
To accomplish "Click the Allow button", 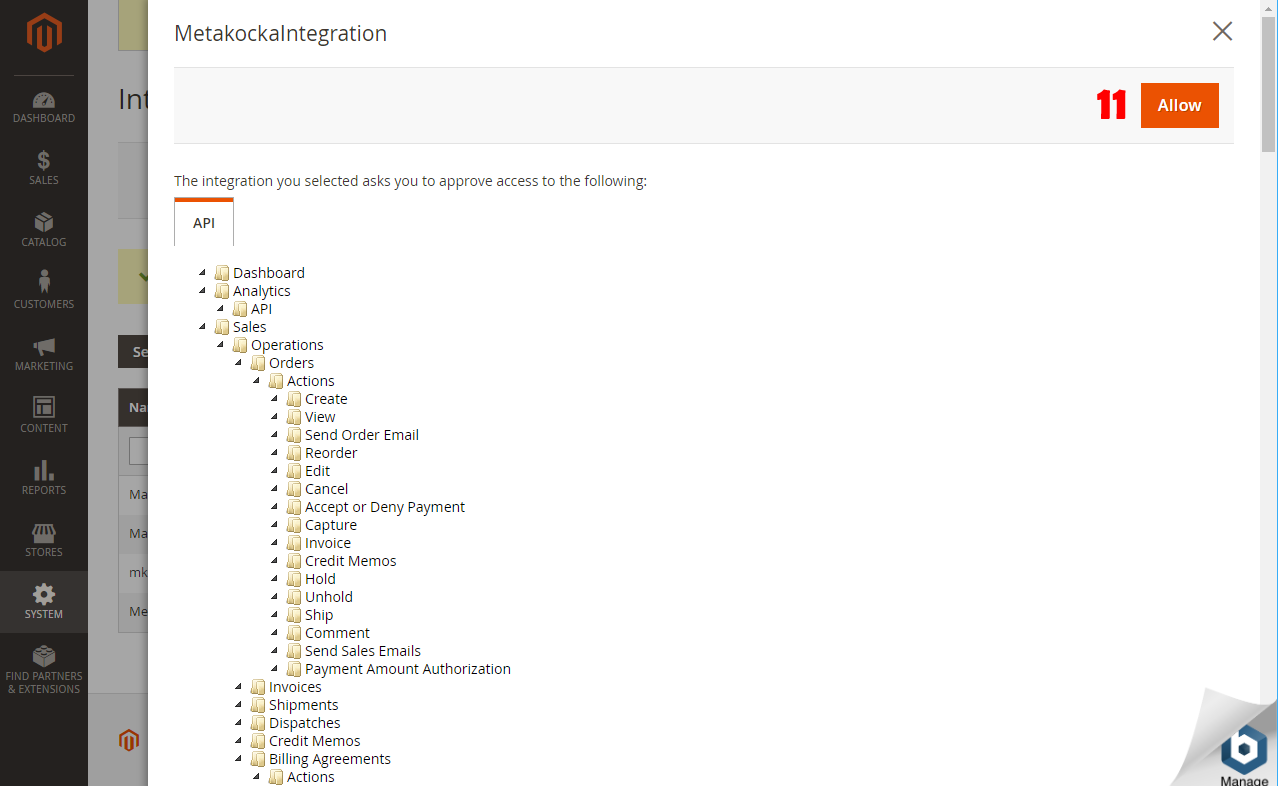I will click(x=1179, y=105).
